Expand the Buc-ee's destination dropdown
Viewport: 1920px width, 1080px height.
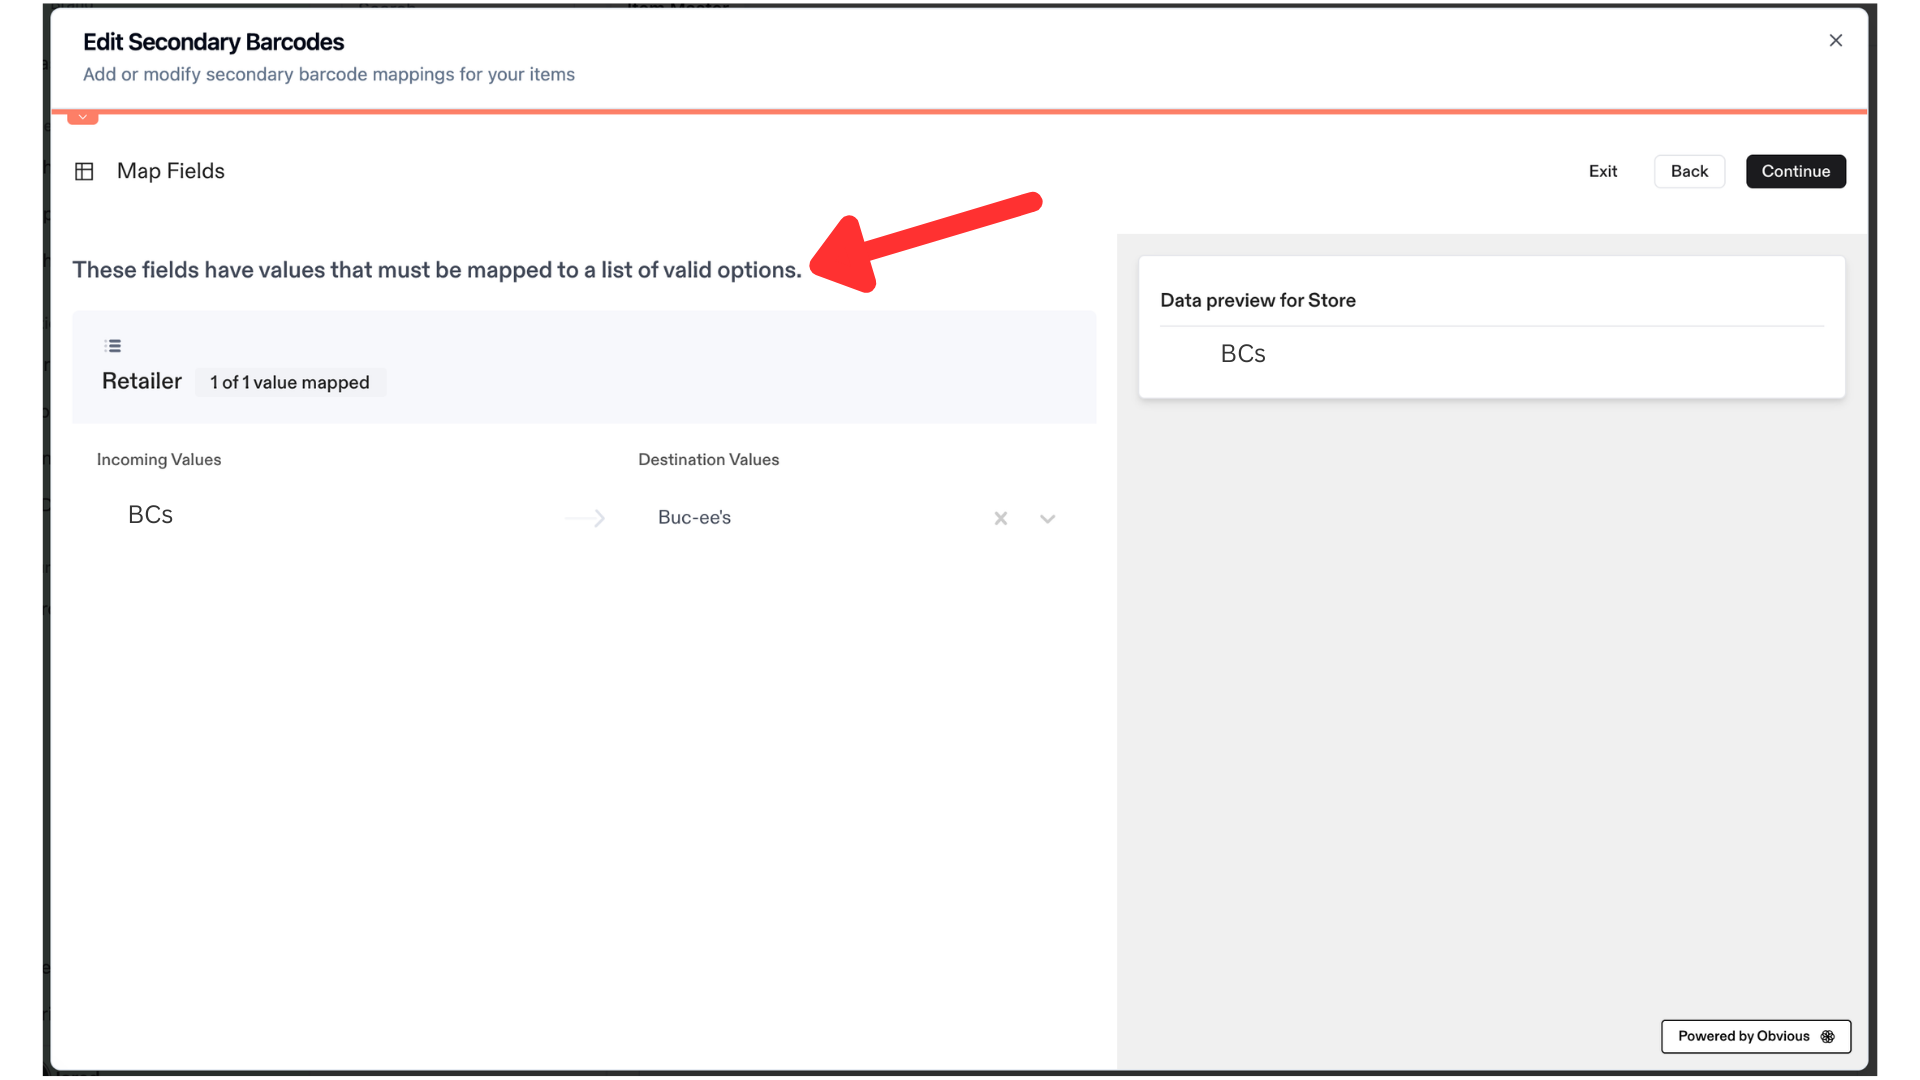(x=1047, y=518)
